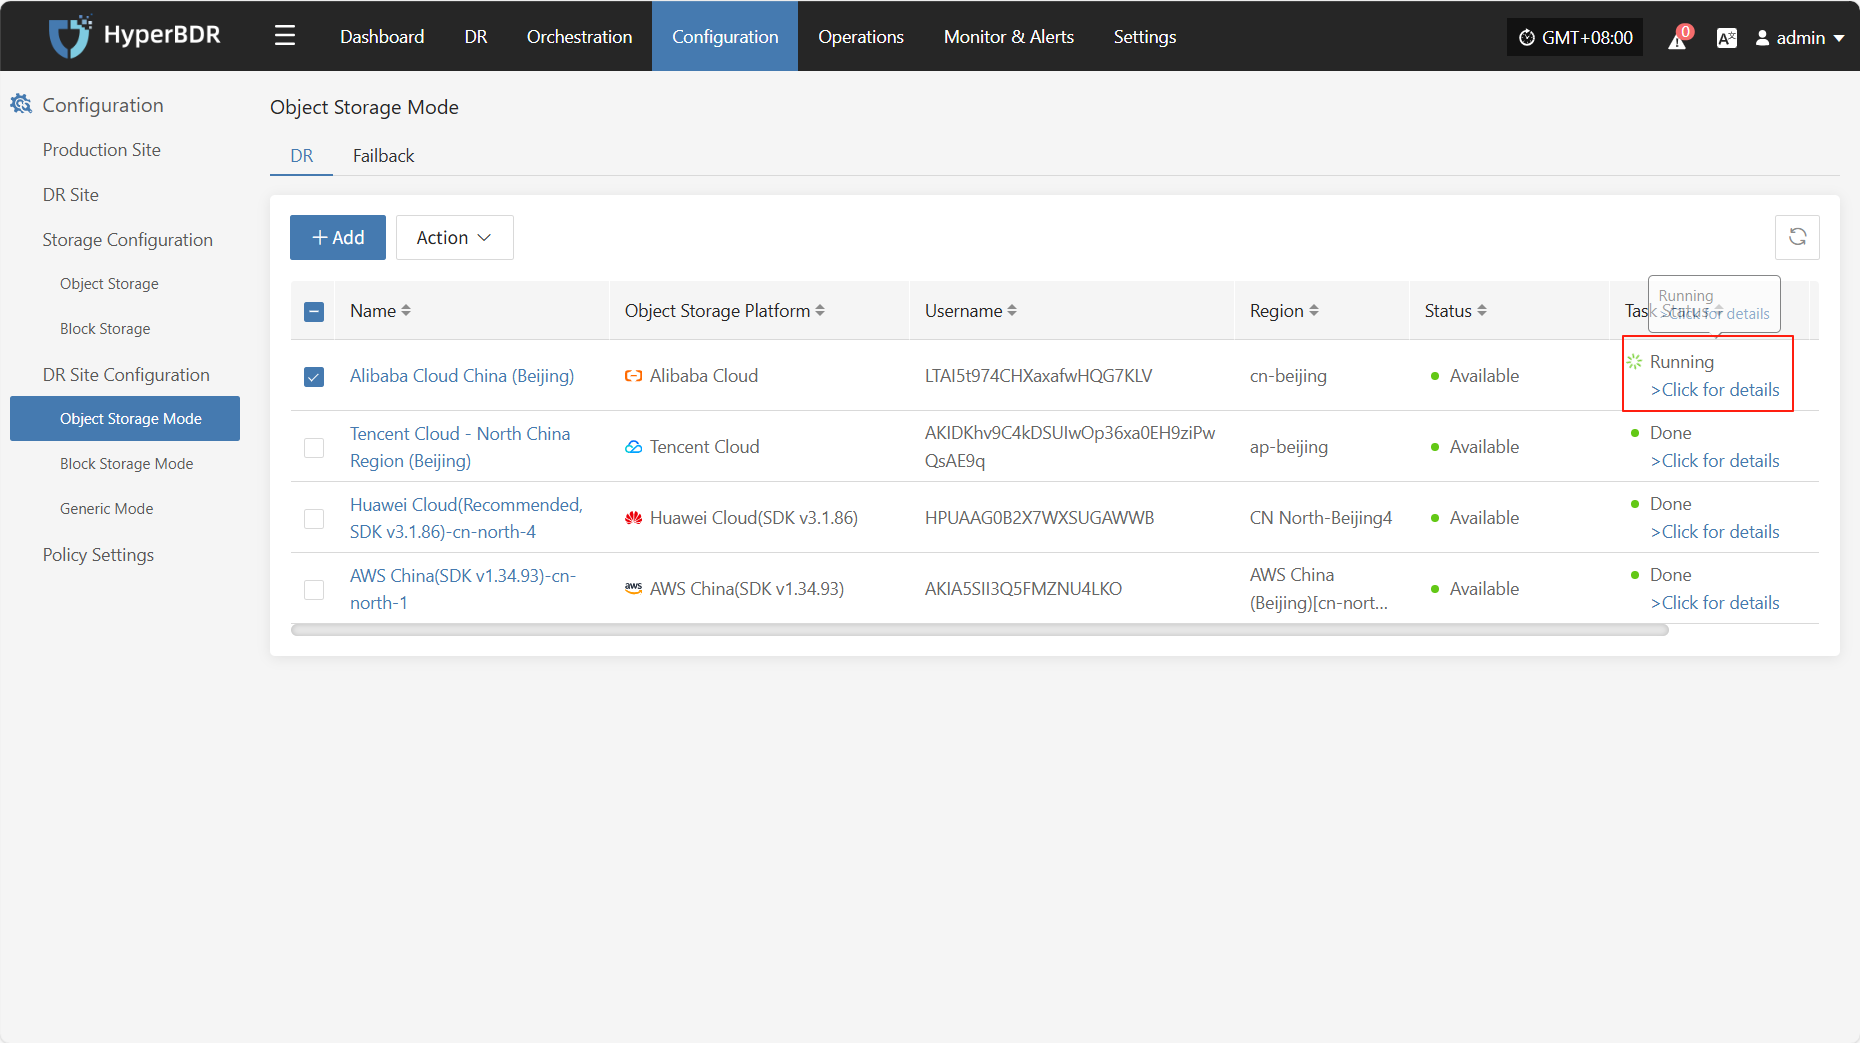Click the AWS China platform icon
The height and width of the screenshot is (1043, 1860).
point(633,589)
